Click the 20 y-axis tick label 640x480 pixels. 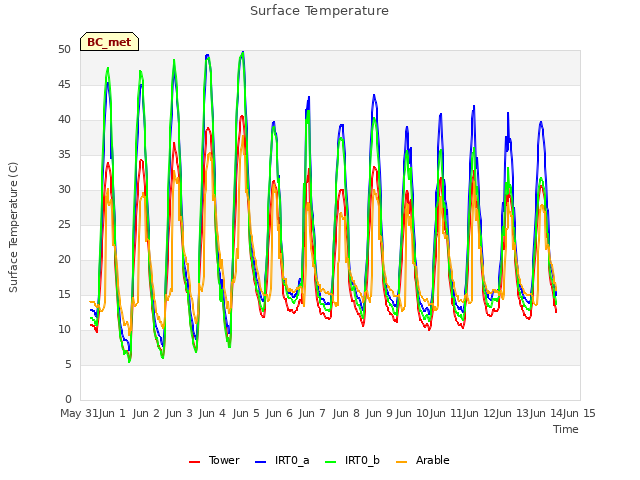(64, 260)
